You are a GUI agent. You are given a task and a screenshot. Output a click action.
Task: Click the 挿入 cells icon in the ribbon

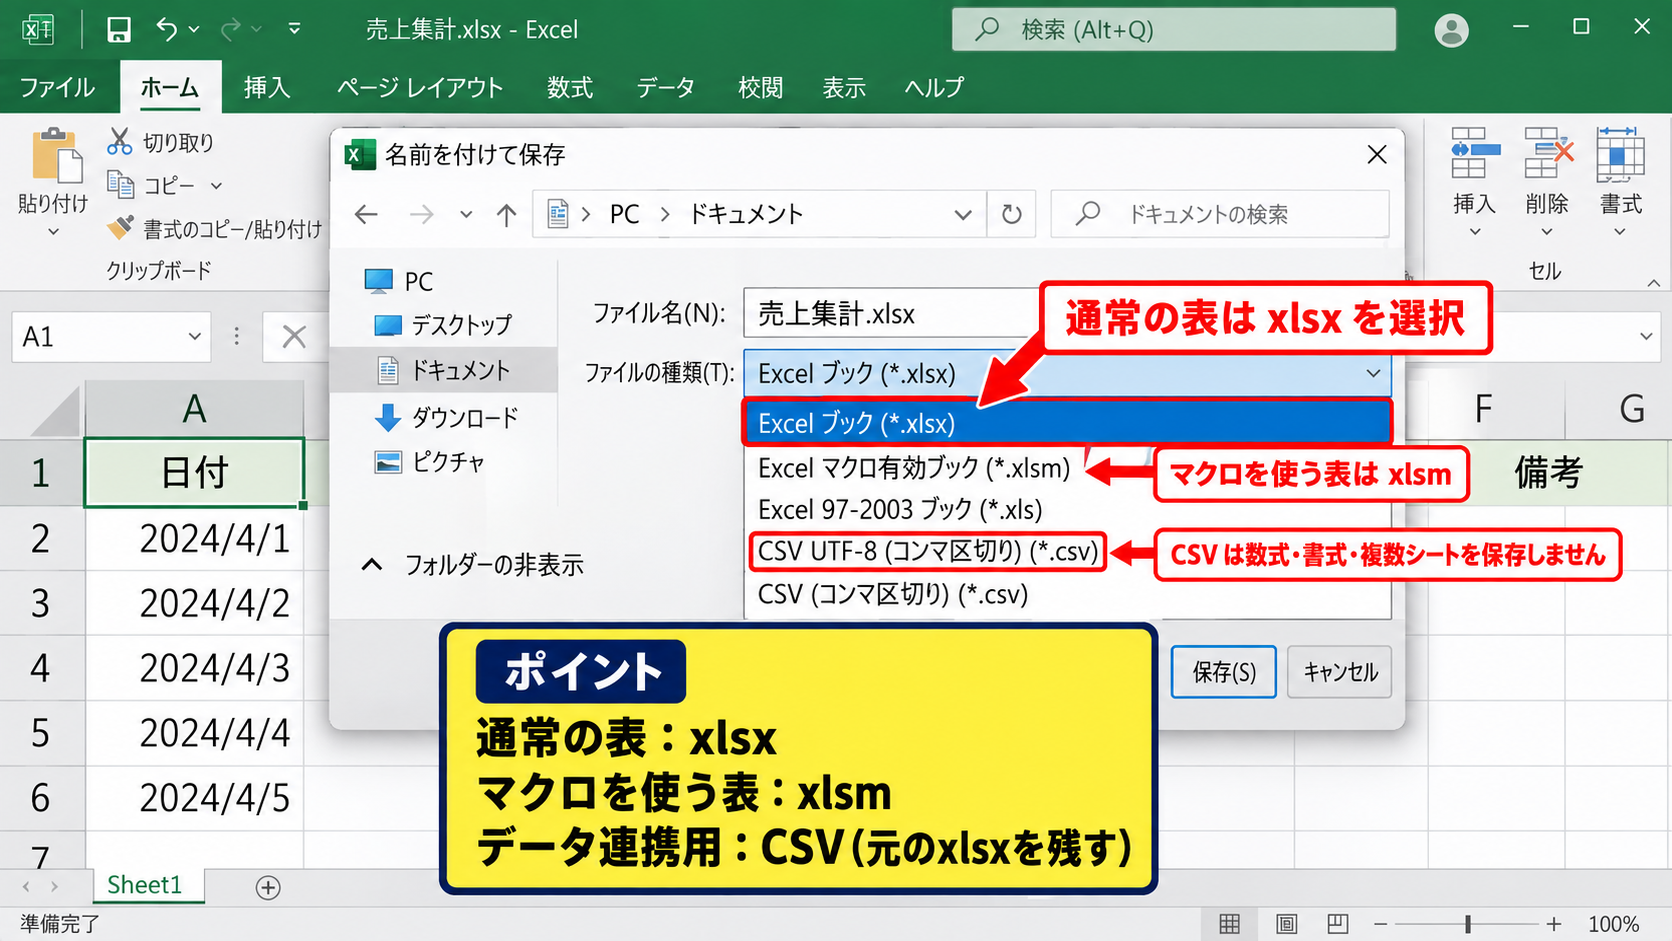pos(1474,152)
